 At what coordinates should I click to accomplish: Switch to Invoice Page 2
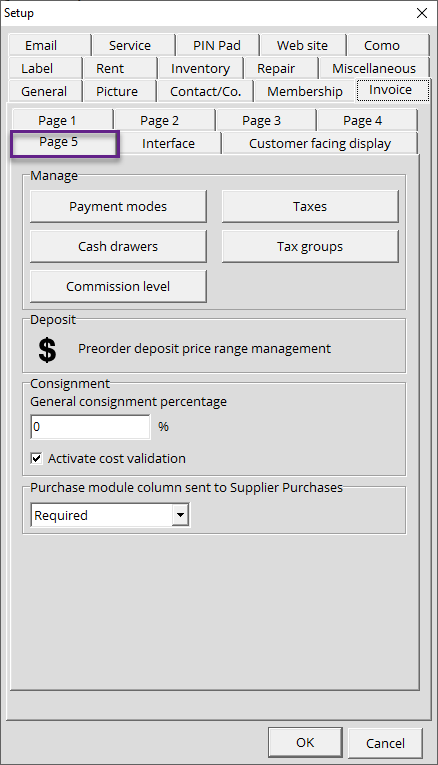pyautogui.click(x=164, y=121)
